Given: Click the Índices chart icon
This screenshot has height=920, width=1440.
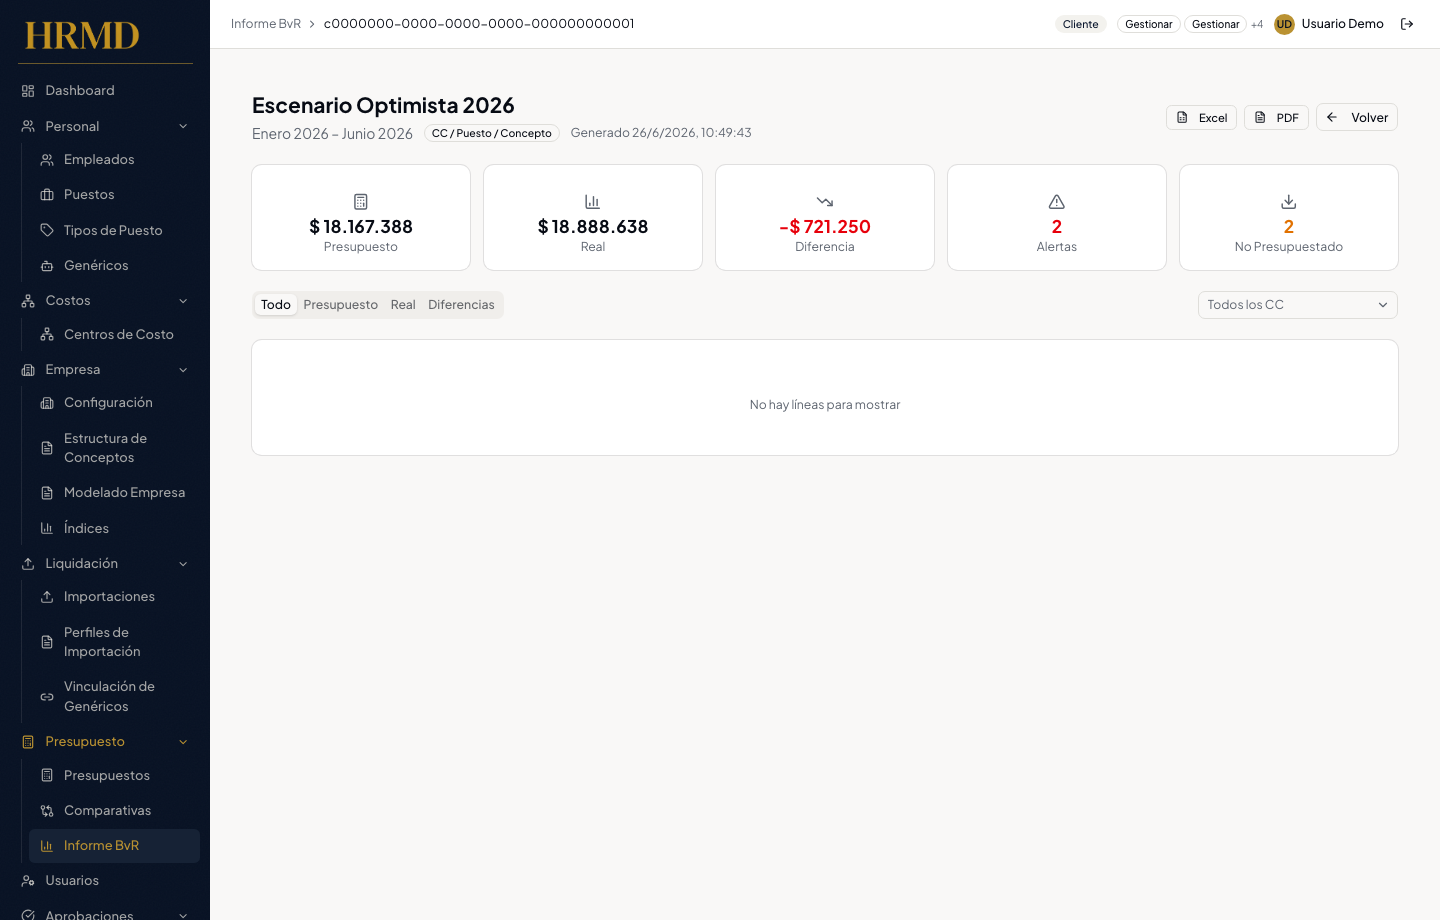Looking at the screenshot, I should (47, 528).
